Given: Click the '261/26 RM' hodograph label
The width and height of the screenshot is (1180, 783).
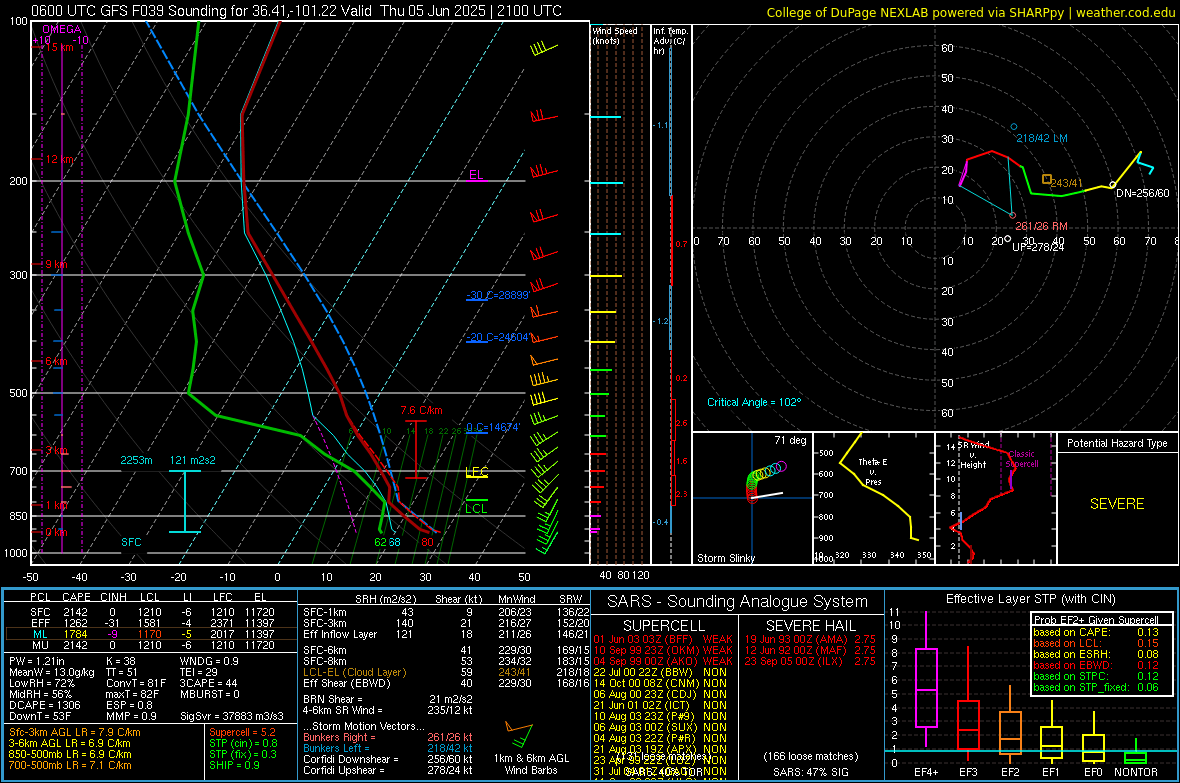Looking at the screenshot, I should [1042, 226].
